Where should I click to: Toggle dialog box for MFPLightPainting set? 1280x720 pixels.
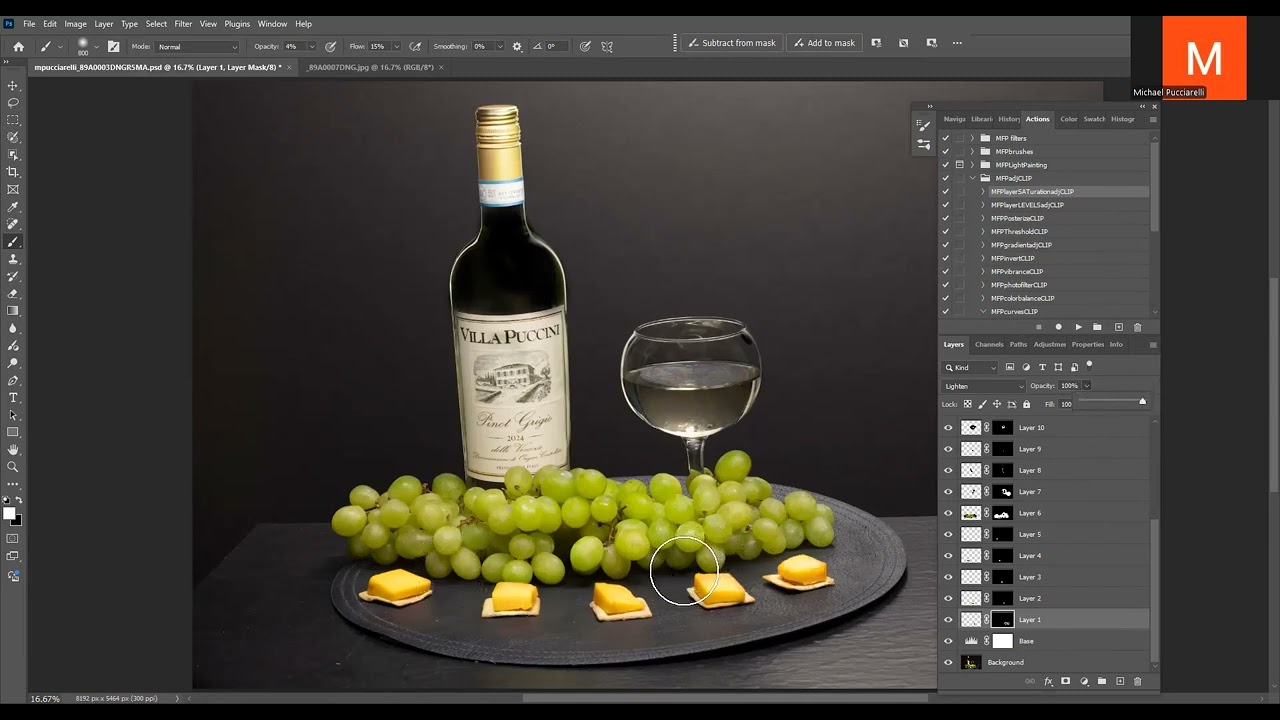point(959,165)
